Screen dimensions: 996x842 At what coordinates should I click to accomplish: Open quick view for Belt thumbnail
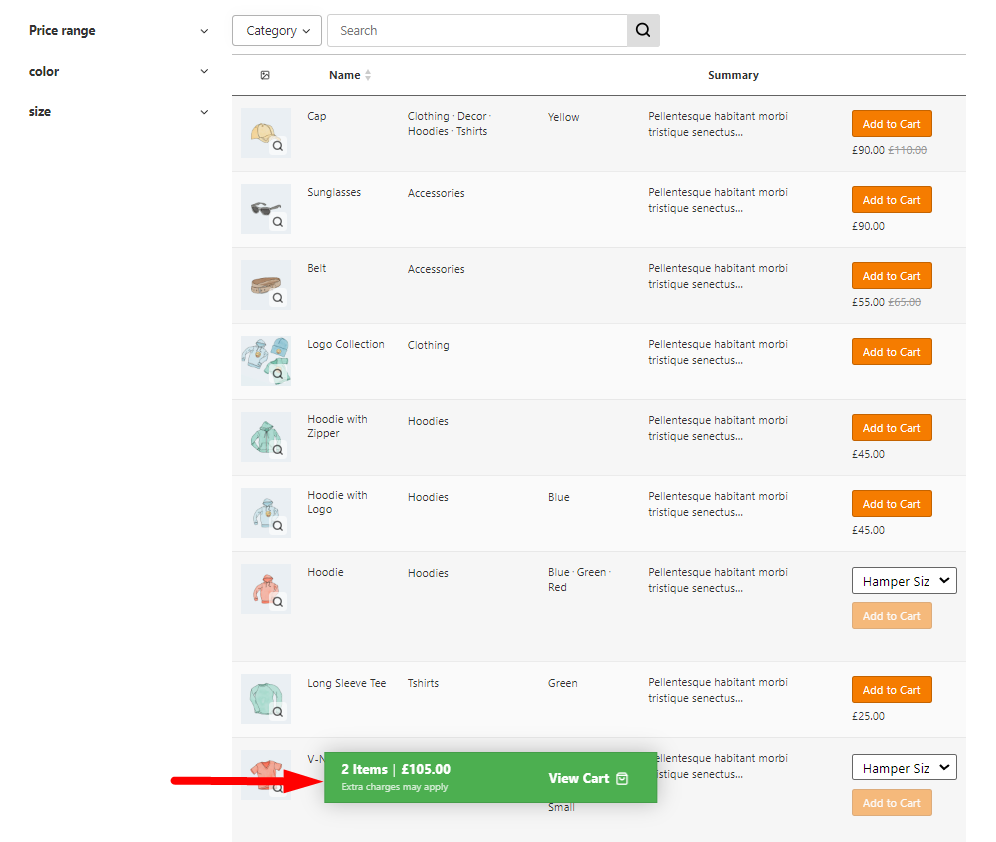point(278,298)
